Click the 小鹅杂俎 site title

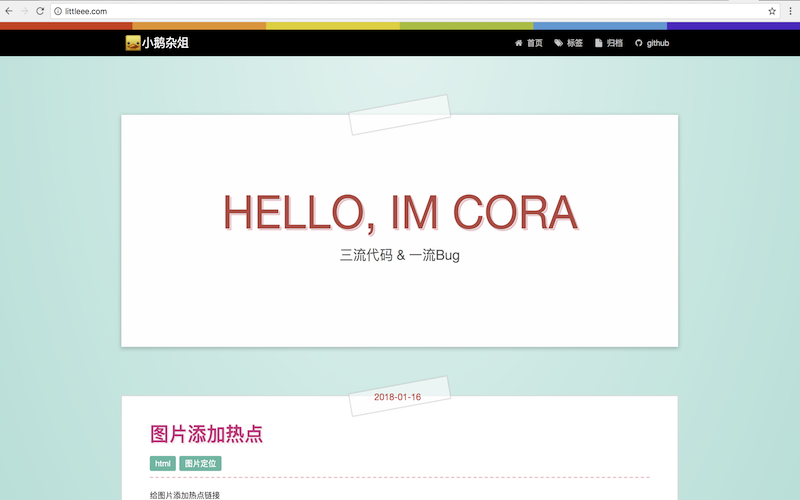click(x=165, y=43)
